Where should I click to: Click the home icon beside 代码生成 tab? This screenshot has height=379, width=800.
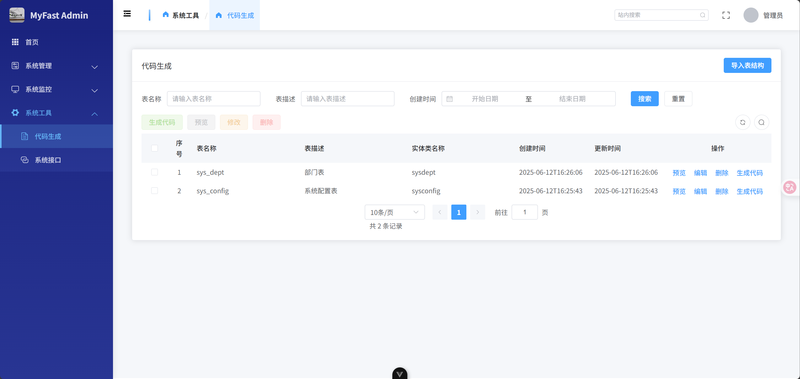tap(219, 15)
